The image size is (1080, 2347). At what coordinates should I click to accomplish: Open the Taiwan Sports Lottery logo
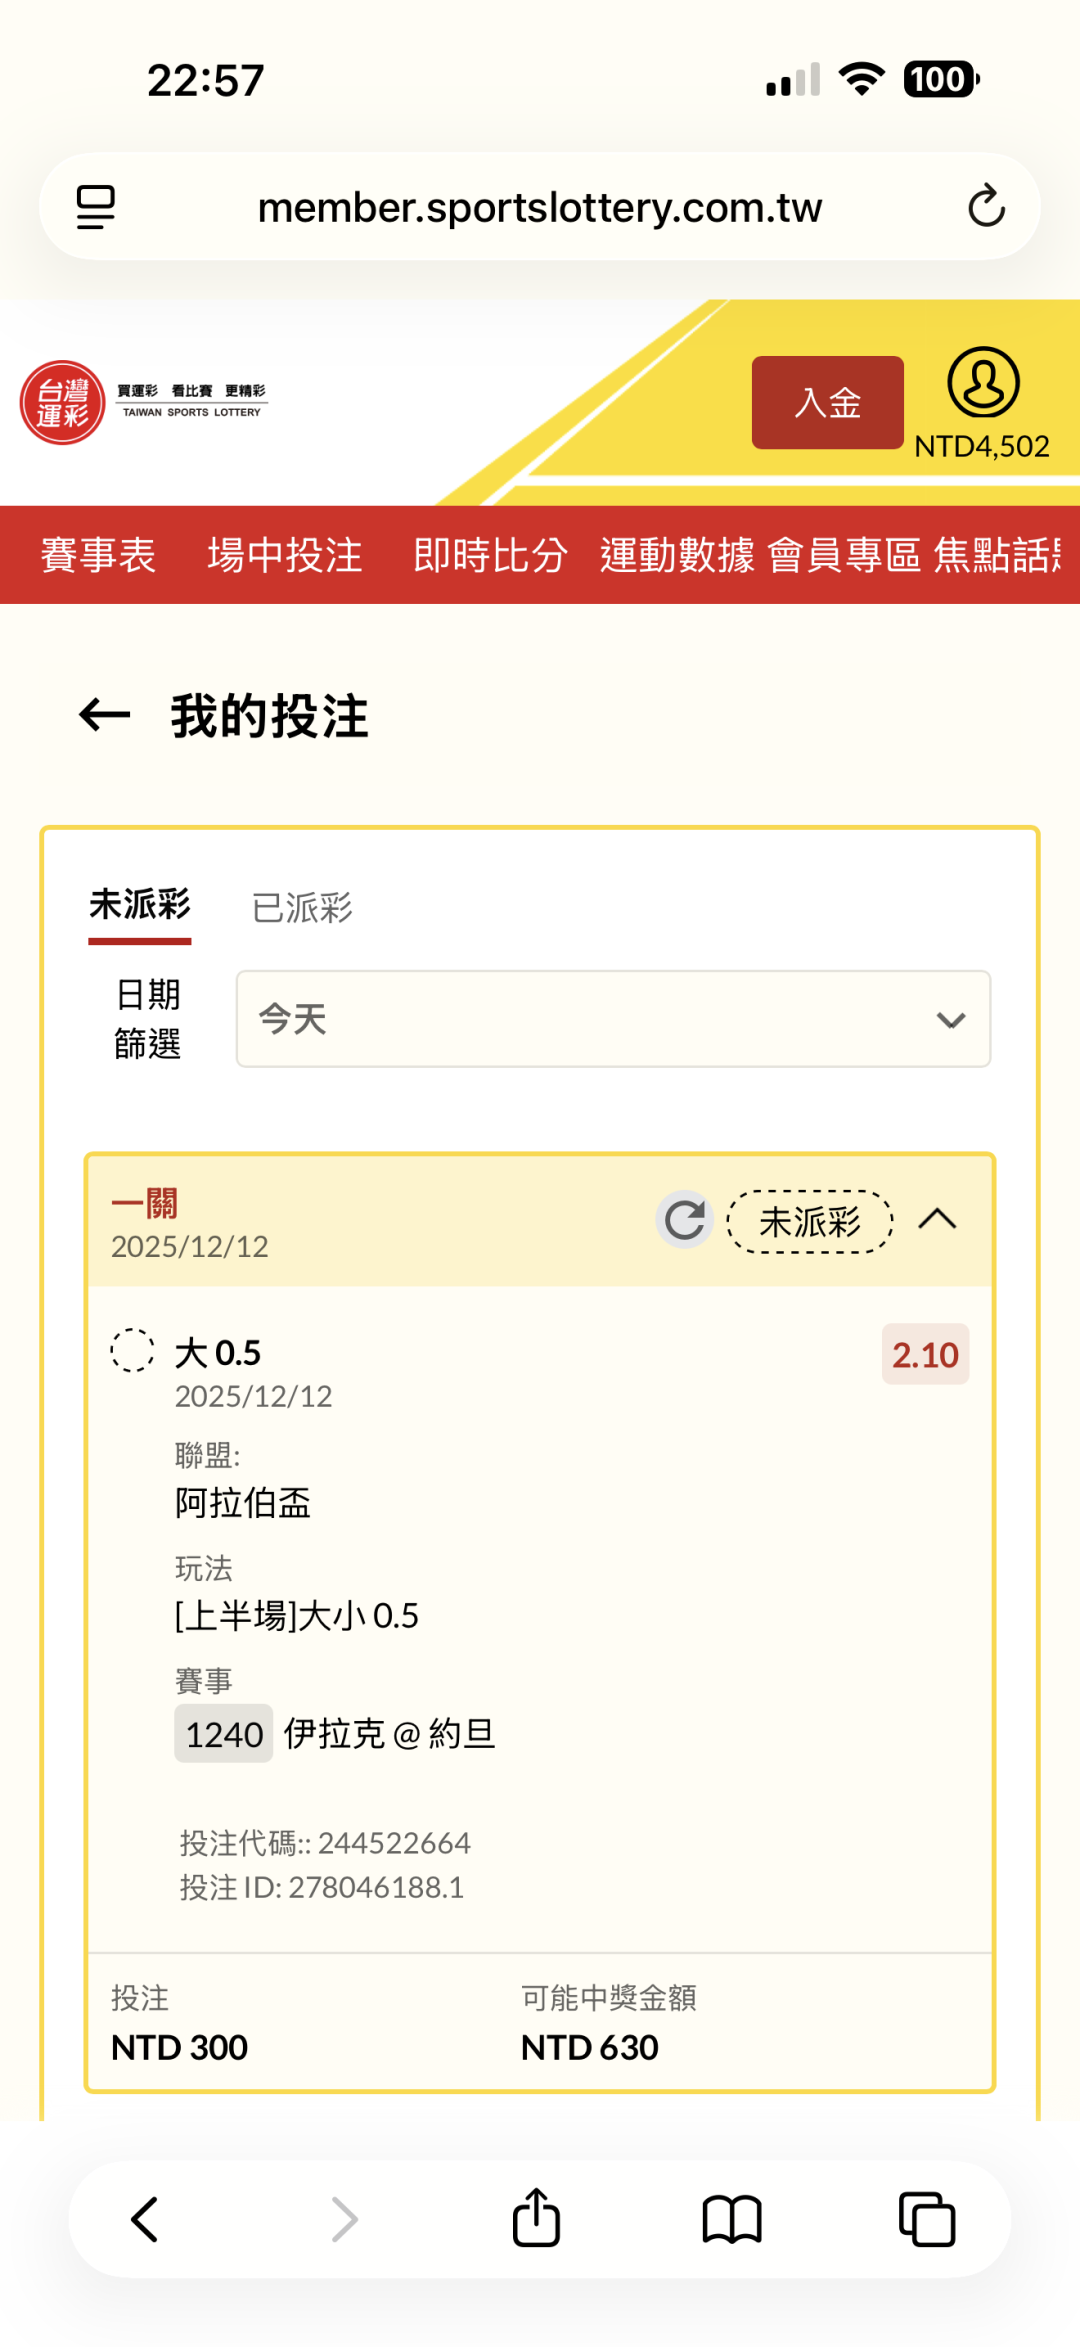143,402
